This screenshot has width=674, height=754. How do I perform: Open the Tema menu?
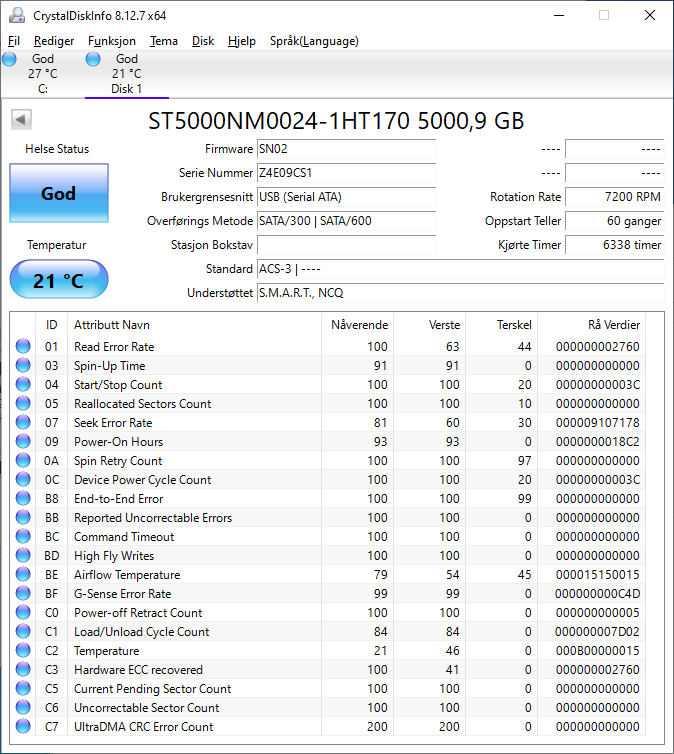pos(164,41)
